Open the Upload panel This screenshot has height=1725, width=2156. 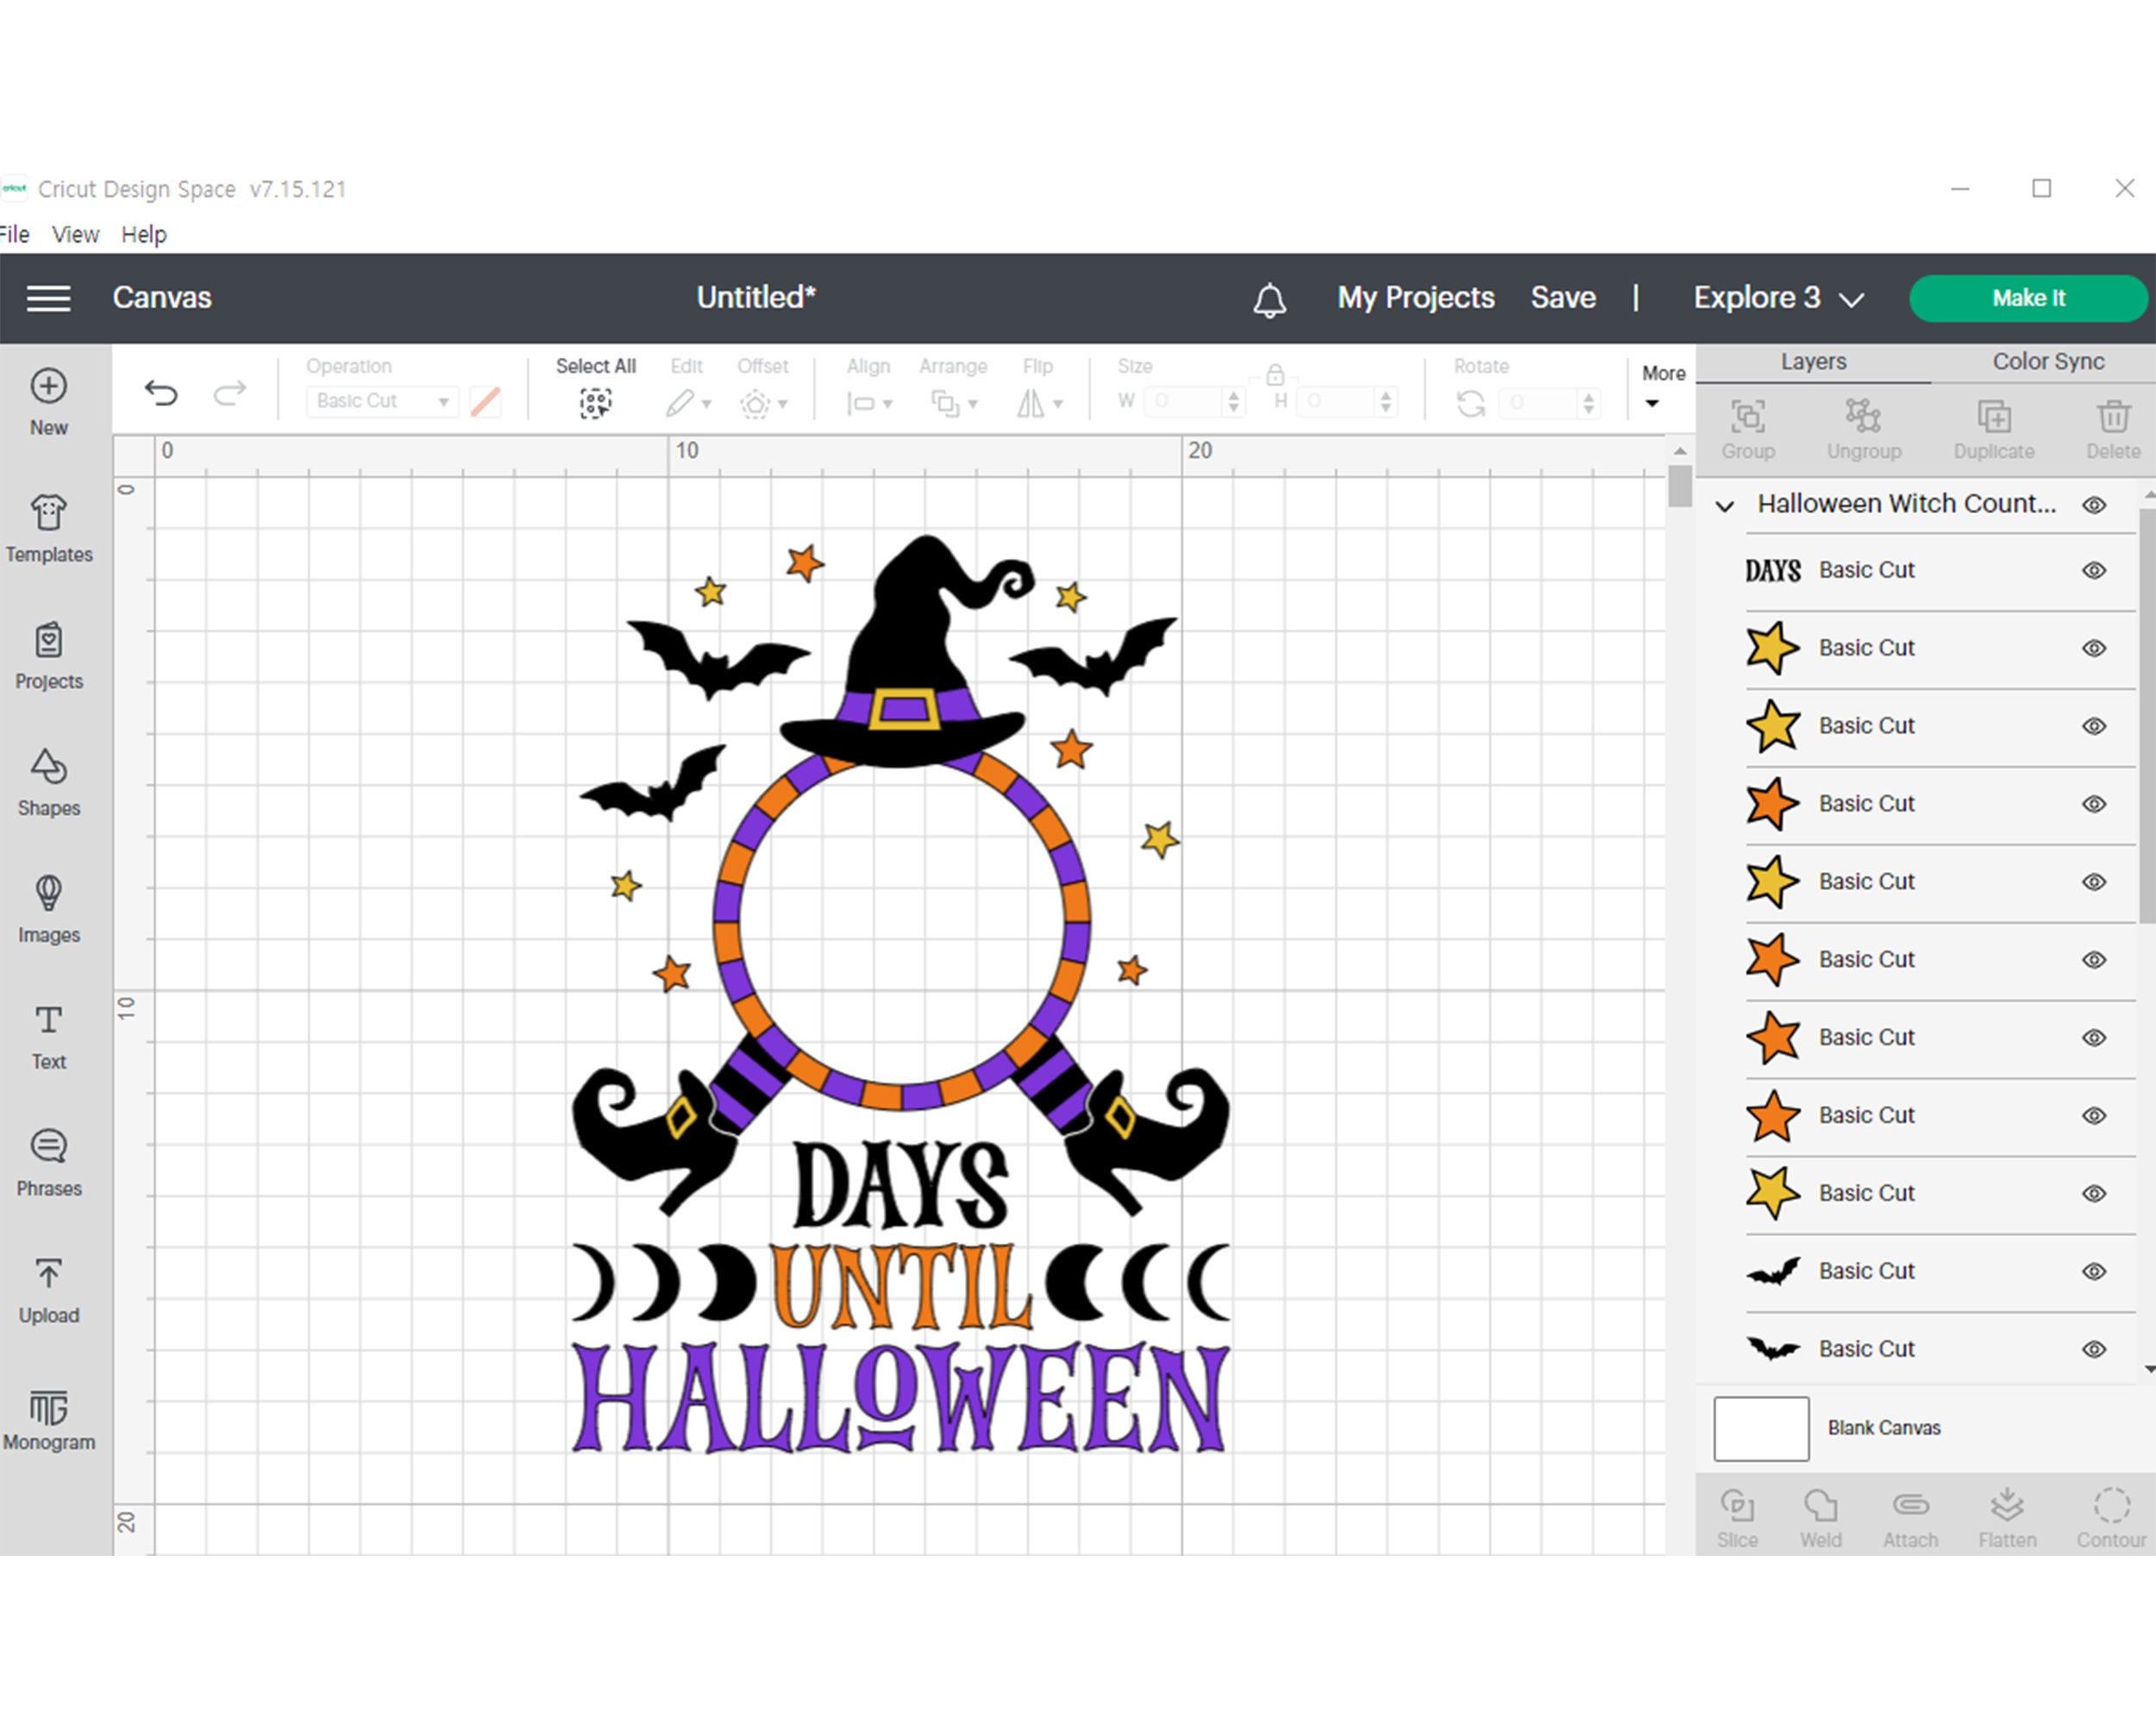point(48,1289)
